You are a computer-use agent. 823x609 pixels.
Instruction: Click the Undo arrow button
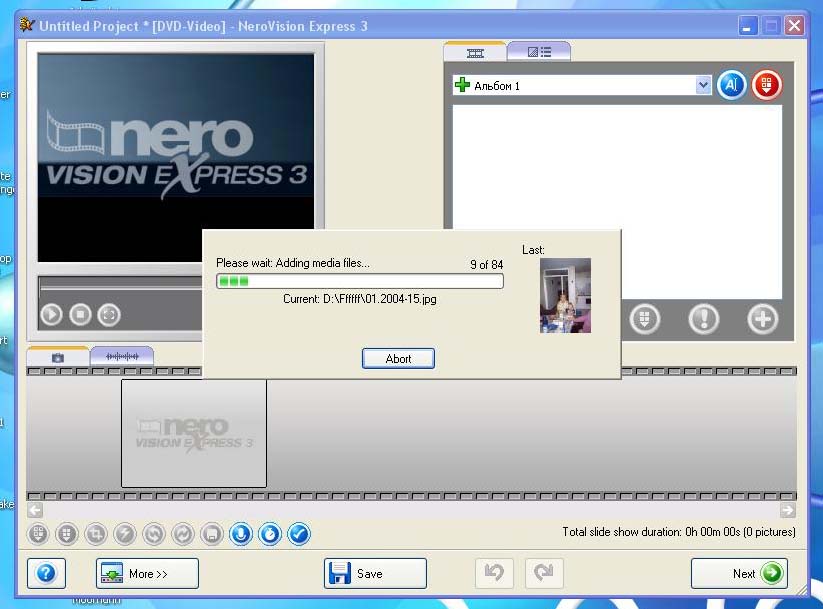click(x=494, y=573)
